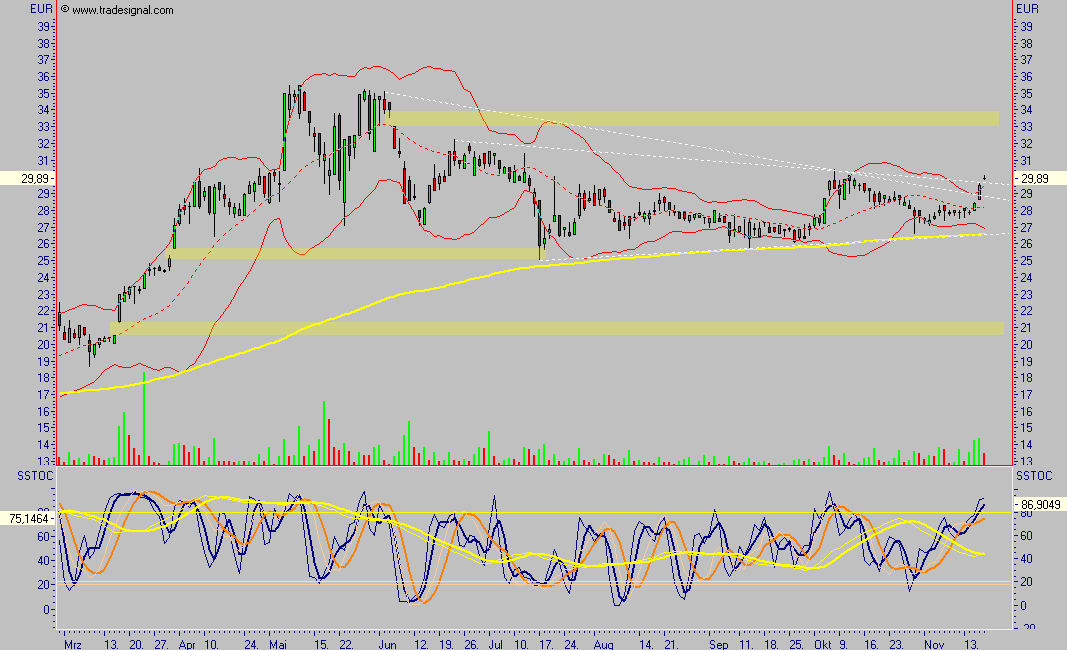1067x650 pixels.
Task: Click the copyright symbol beside tradesignal
Action: (65, 10)
